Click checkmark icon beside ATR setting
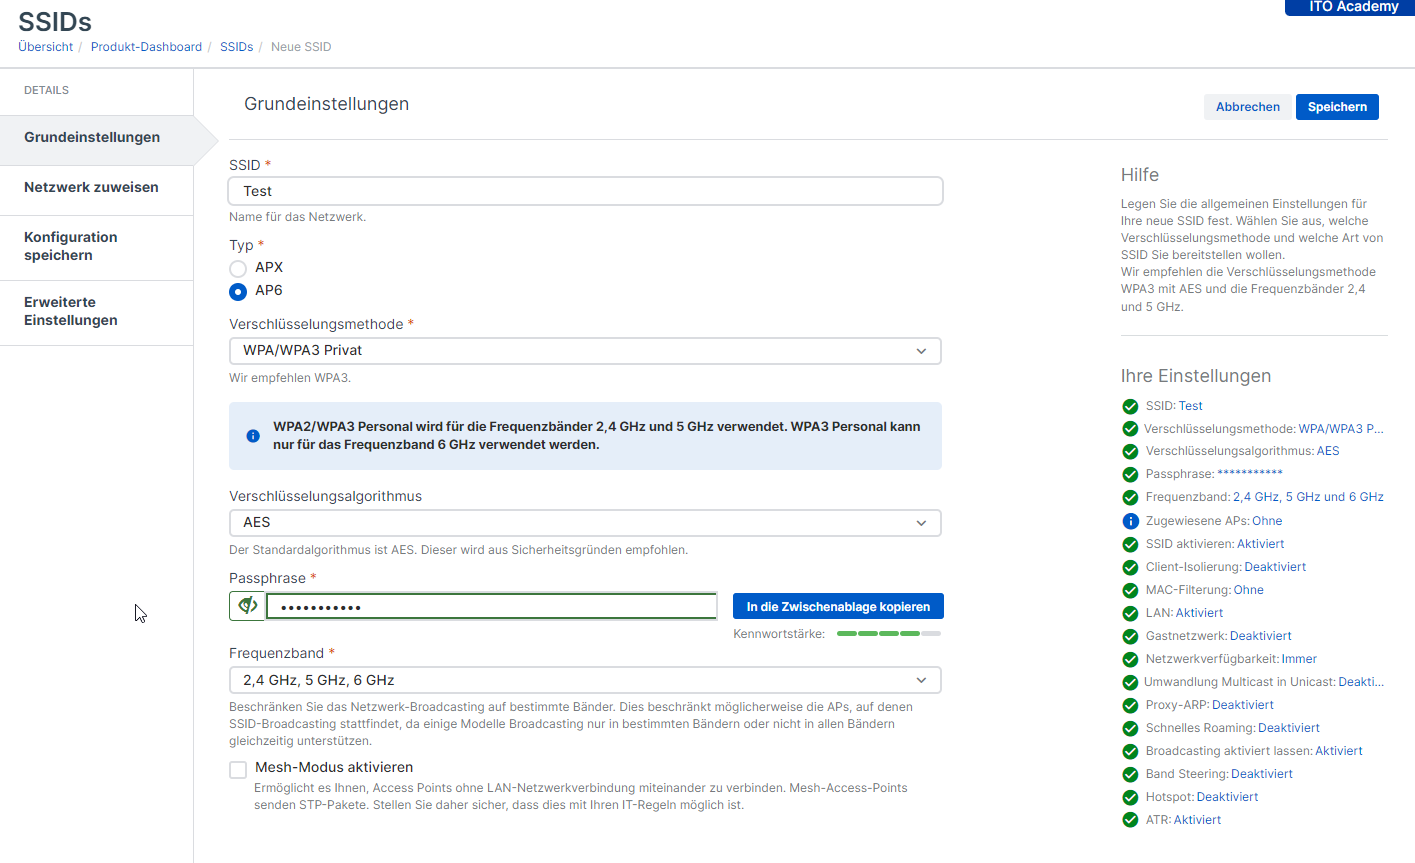1415x863 pixels. pyautogui.click(x=1130, y=820)
